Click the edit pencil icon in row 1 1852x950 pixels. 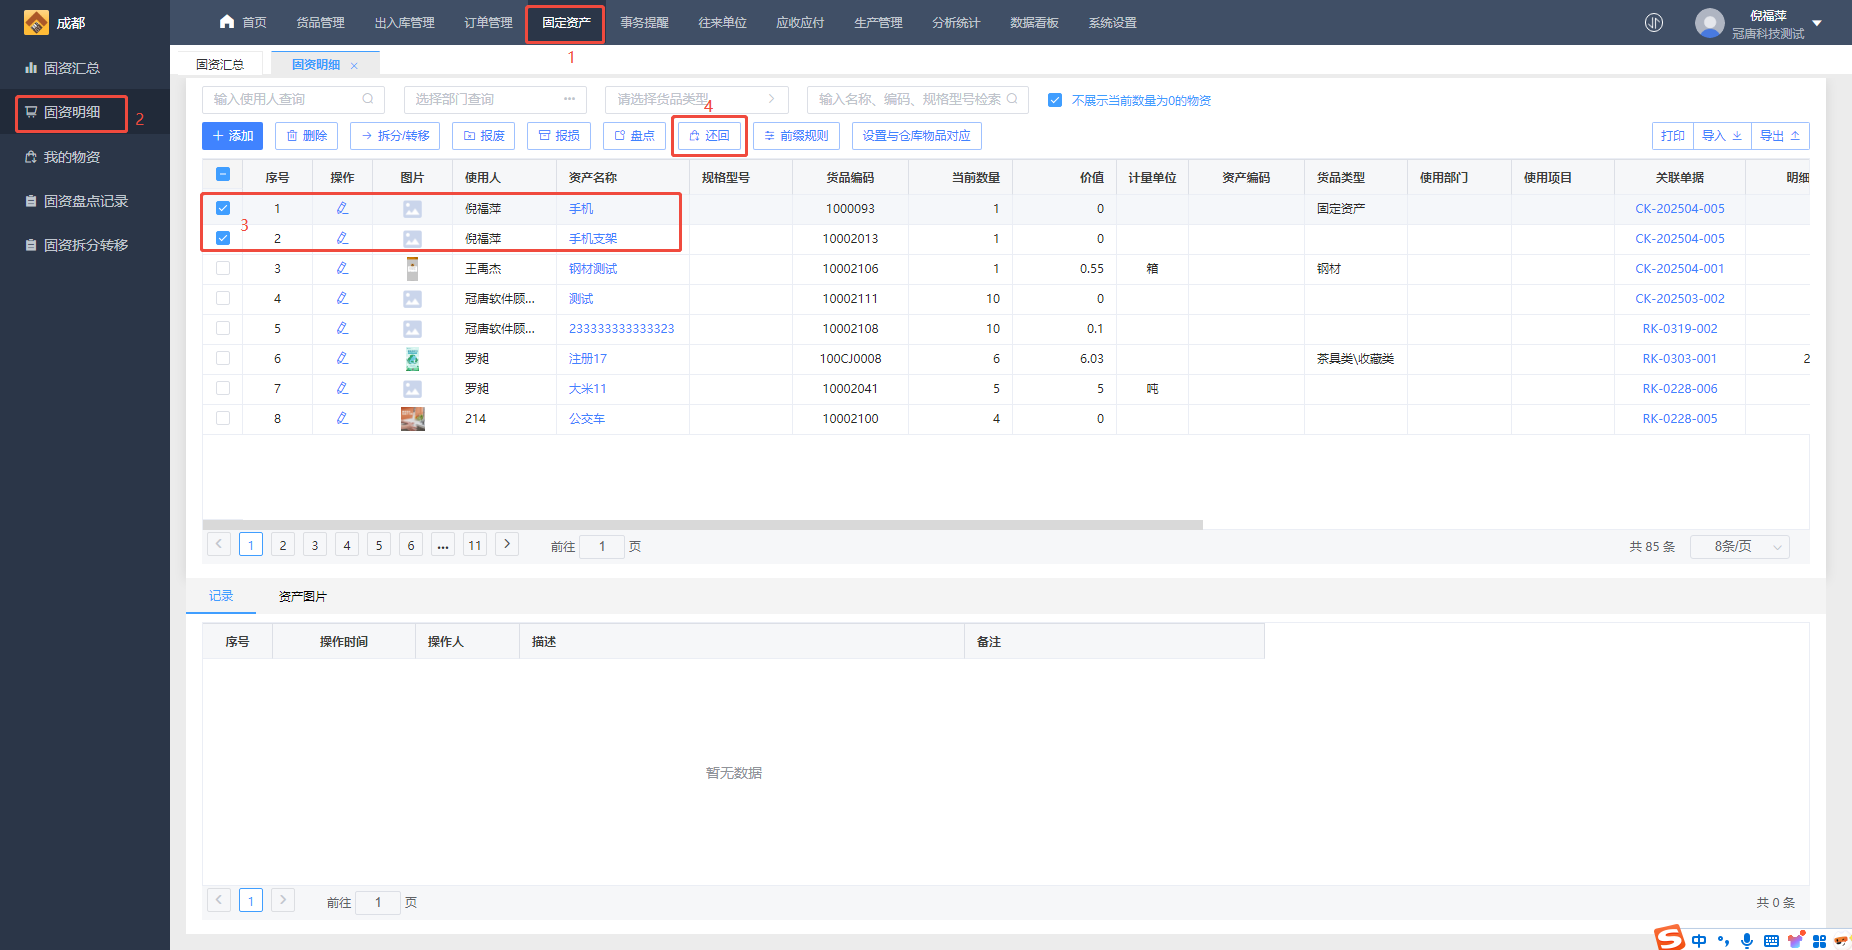[342, 208]
